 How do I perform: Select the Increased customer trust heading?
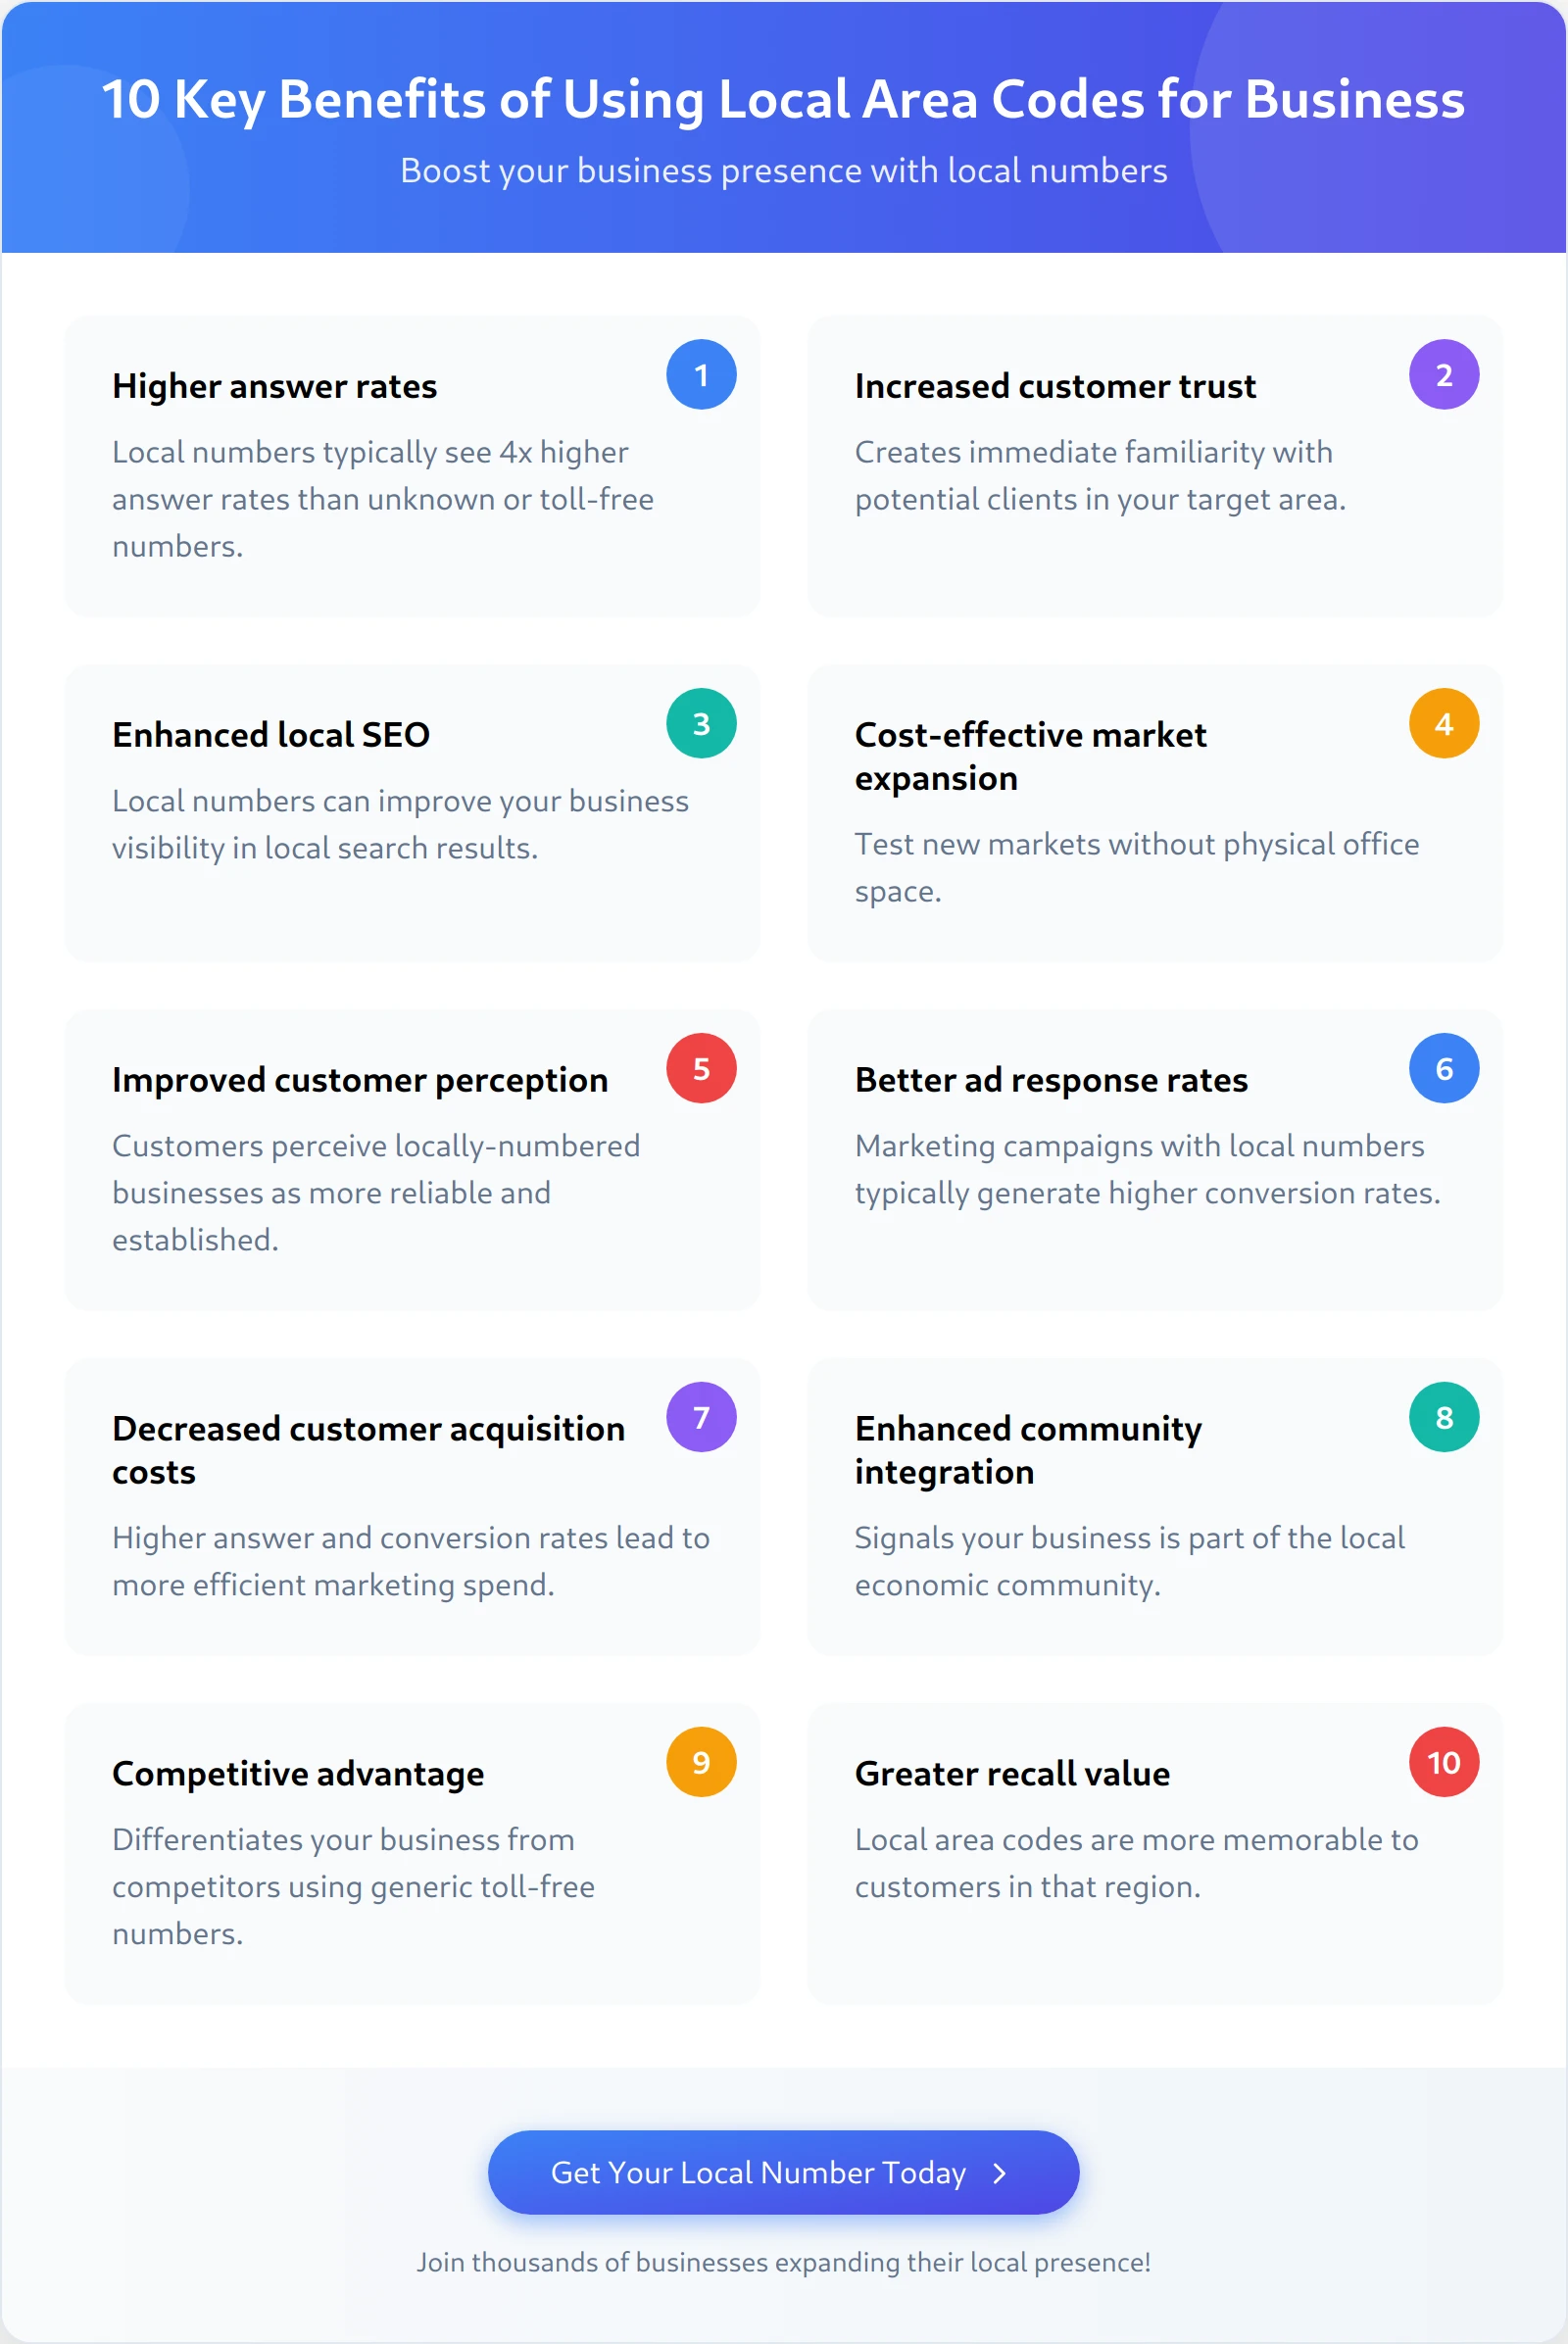coord(1054,386)
